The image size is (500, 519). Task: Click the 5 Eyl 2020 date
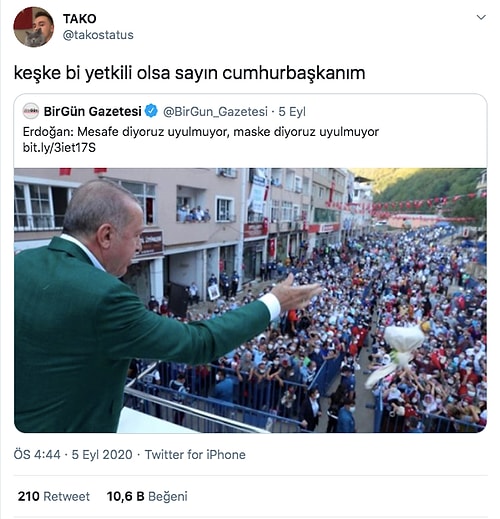(x=102, y=455)
